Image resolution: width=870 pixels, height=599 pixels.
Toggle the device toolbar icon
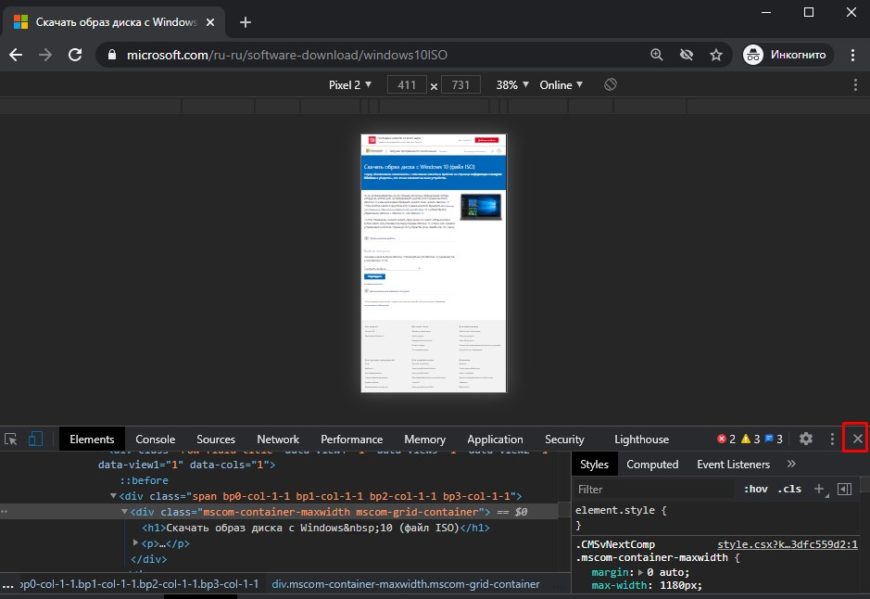(x=36, y=439)
